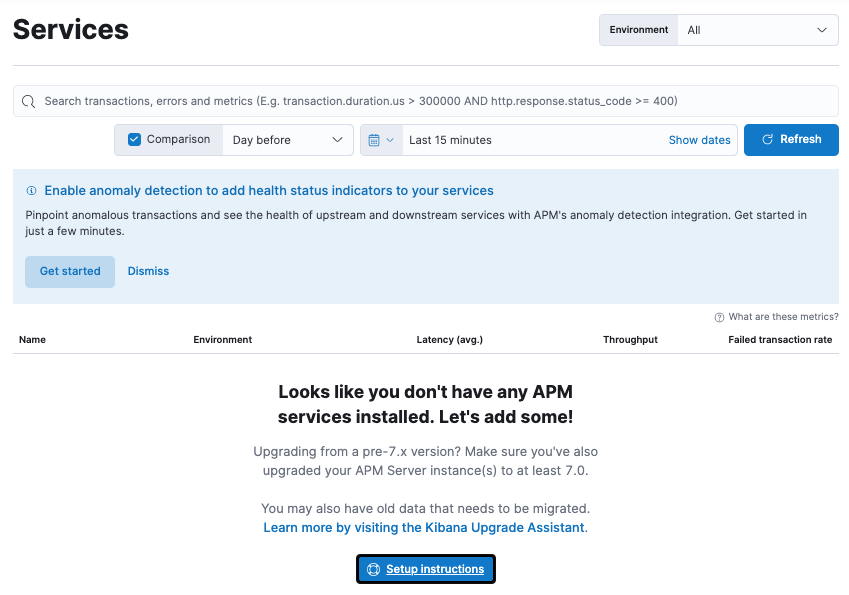
Task: Click Get started for anomaly detection
Action: (x=70, y=271)
